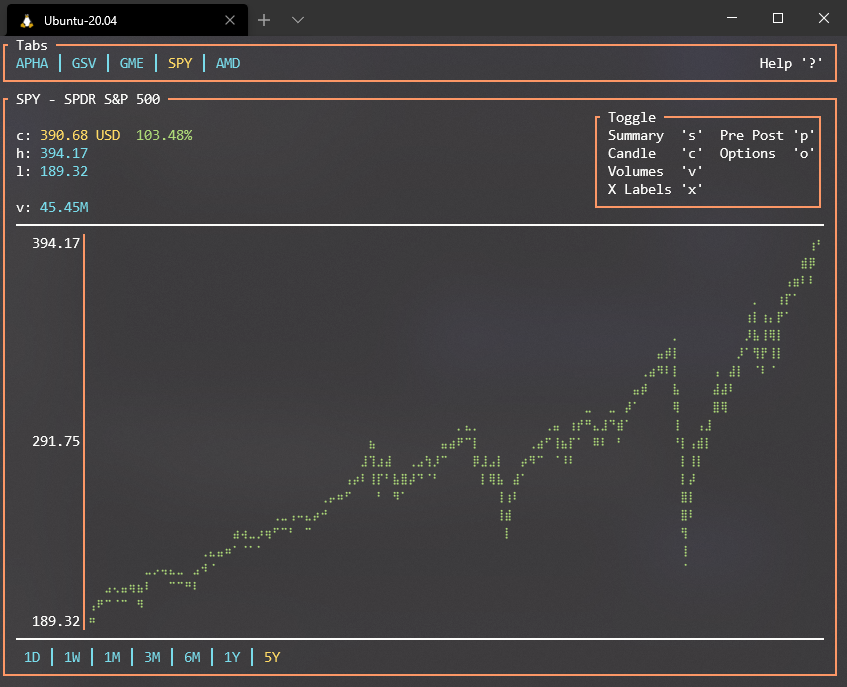Select the Ubuntu-20.04 tab title

pyautogui.click(x=80, y=21)
